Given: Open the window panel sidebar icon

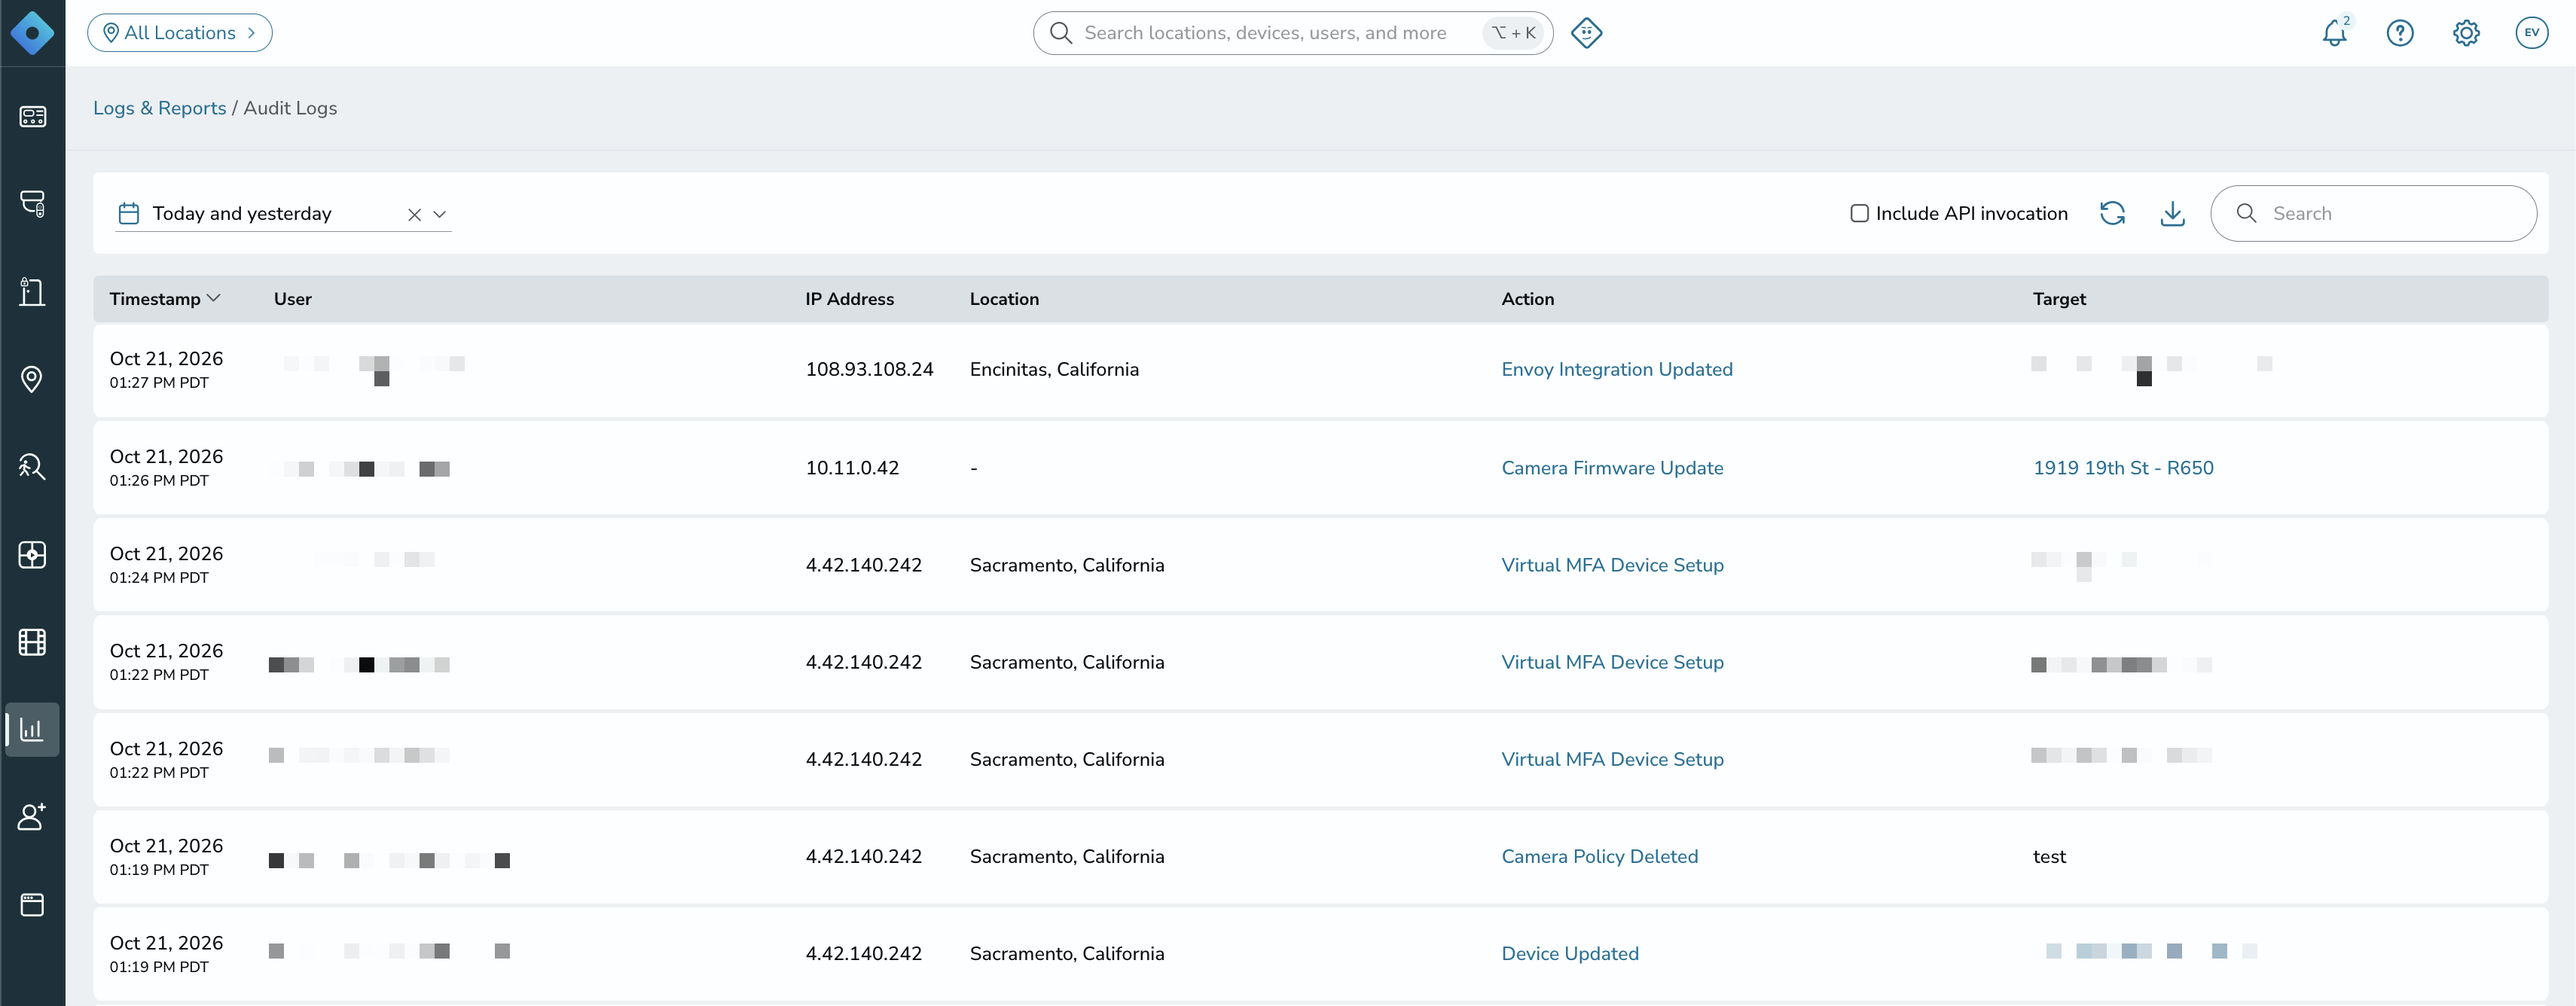Looking at the screenshot, I should [x=32, y=905].
